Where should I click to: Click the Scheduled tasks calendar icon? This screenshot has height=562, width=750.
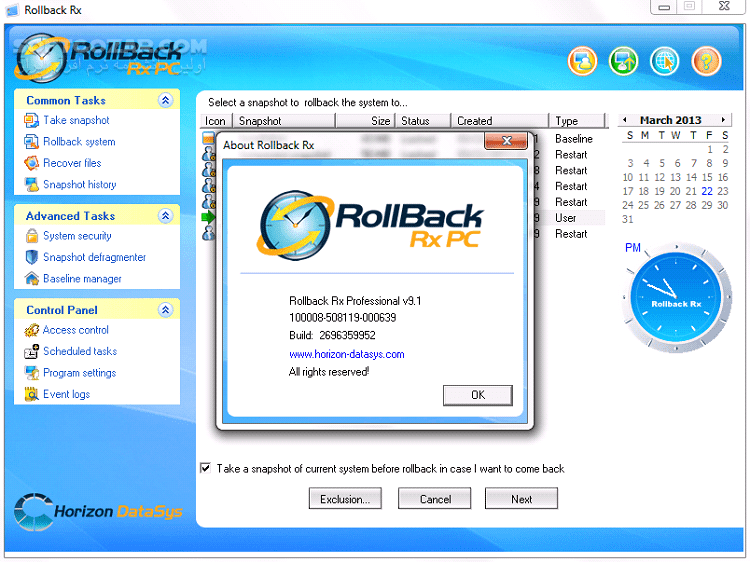[32, 352]
